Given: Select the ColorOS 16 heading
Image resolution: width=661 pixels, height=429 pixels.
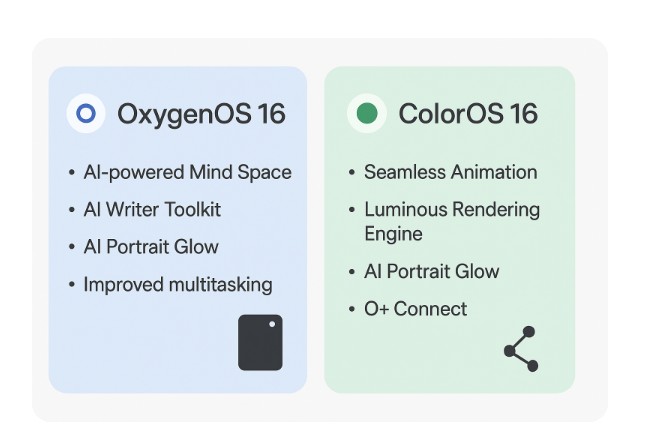Looking at the screenshot, I should (x=468, y=114).
